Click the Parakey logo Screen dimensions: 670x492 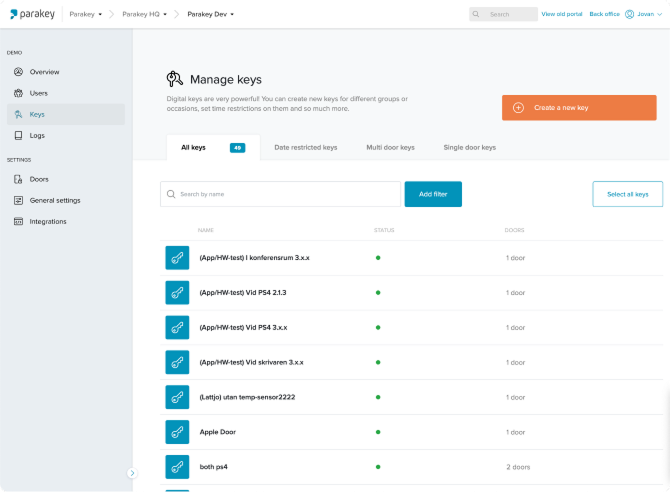(x=32, y=14)
